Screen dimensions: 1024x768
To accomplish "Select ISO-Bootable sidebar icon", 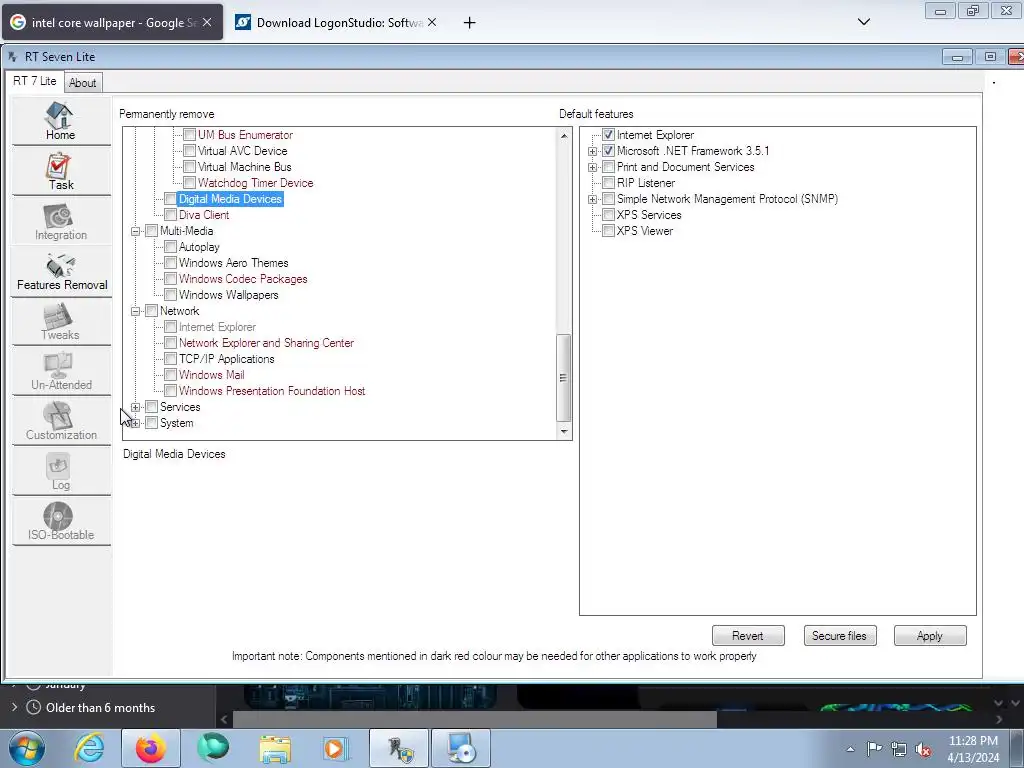I will point(61,522).
